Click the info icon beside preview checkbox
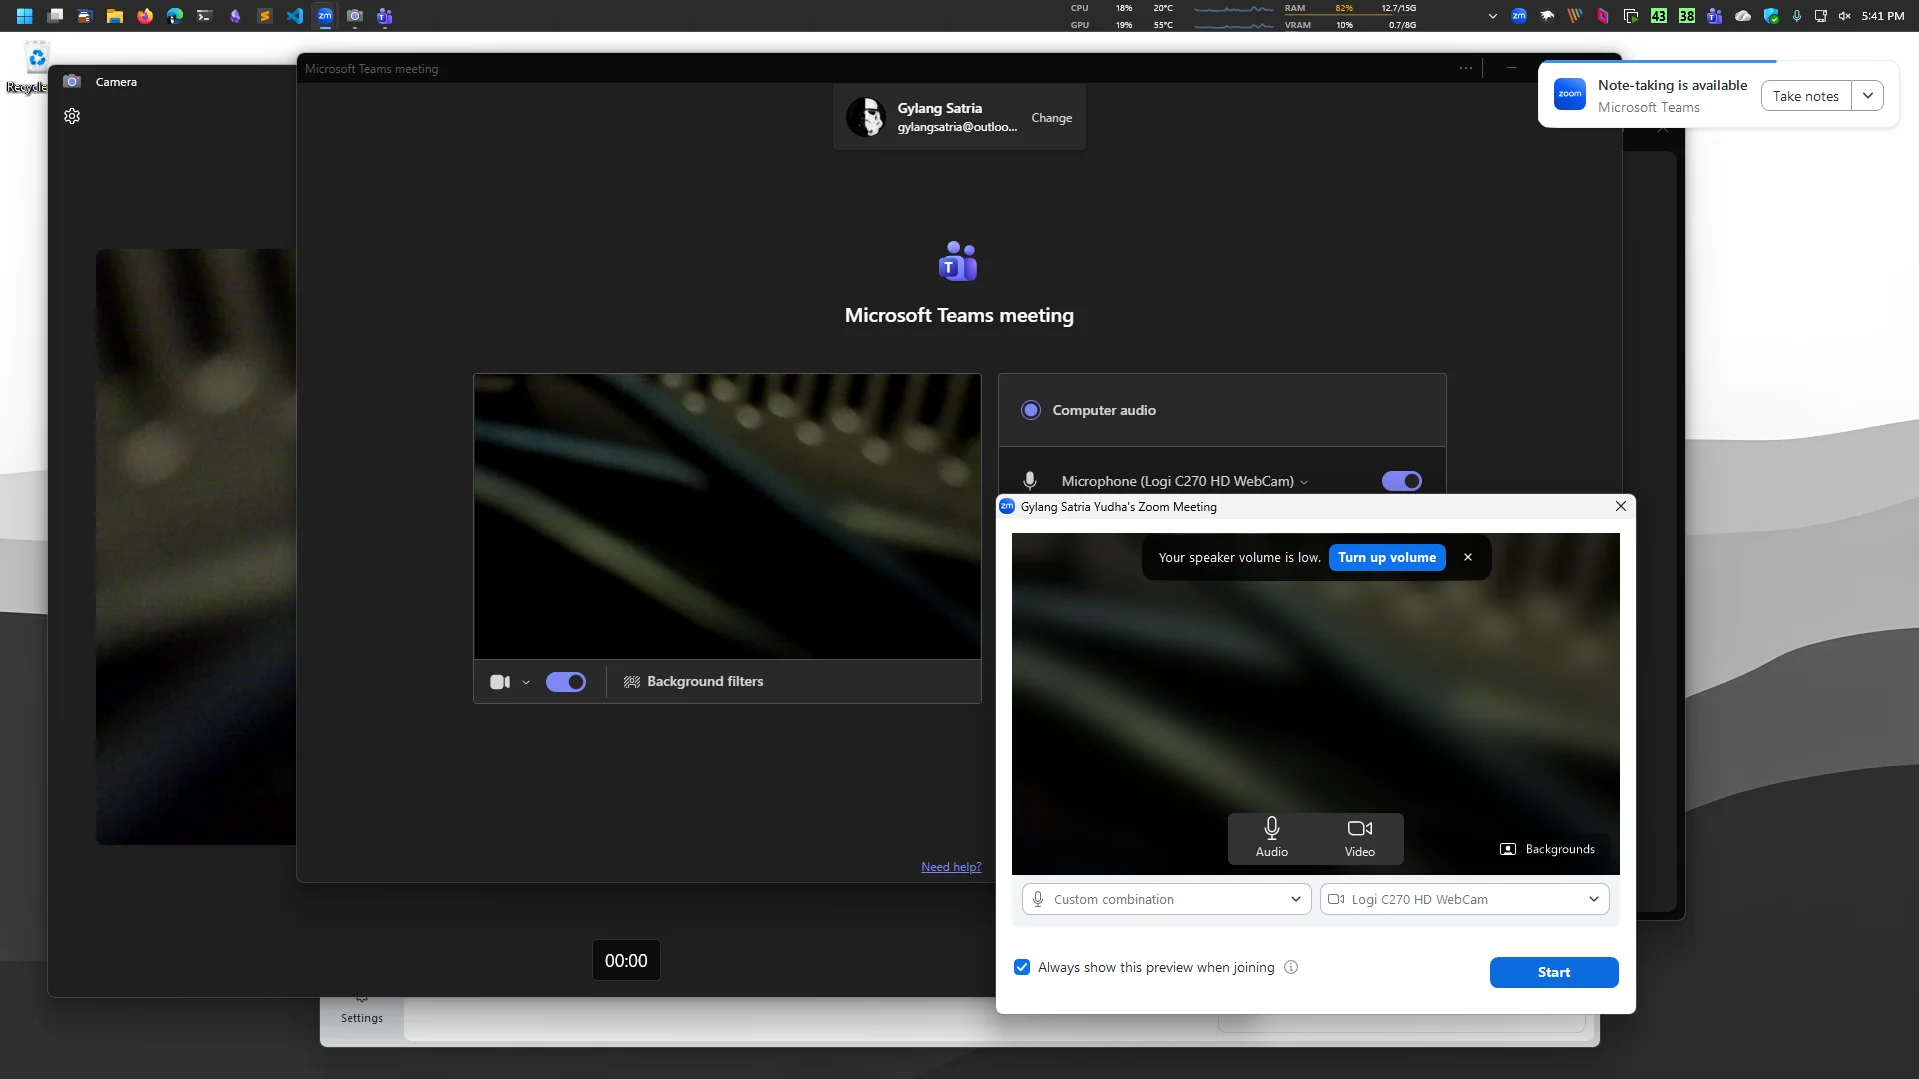 (x=1291, y=967)
